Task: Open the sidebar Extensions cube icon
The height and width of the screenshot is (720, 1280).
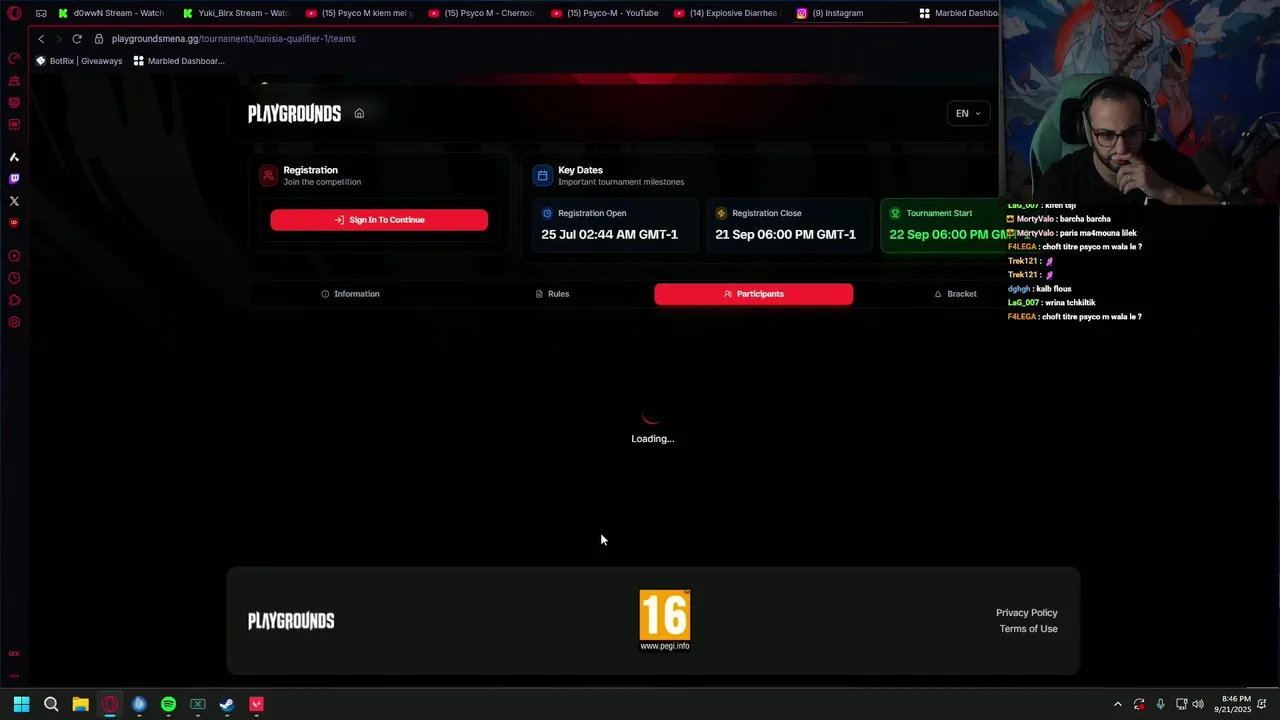Action: coord(14,300)
